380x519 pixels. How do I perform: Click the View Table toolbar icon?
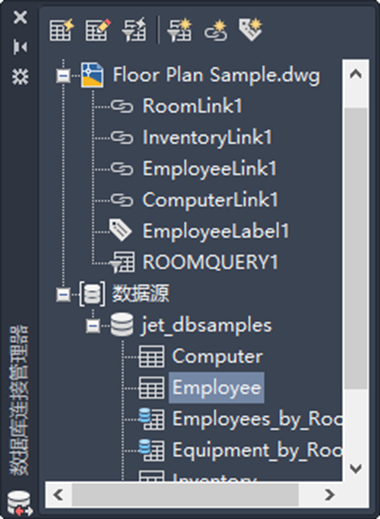tap(62, 30)
